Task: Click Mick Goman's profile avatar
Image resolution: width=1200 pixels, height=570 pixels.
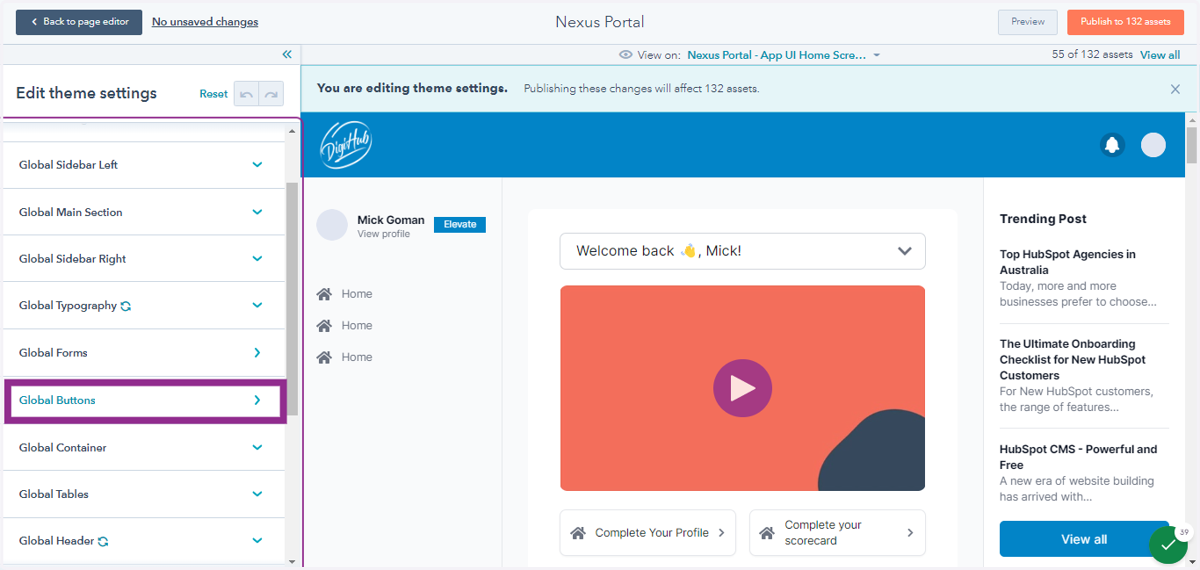Action: pos(332,225)
